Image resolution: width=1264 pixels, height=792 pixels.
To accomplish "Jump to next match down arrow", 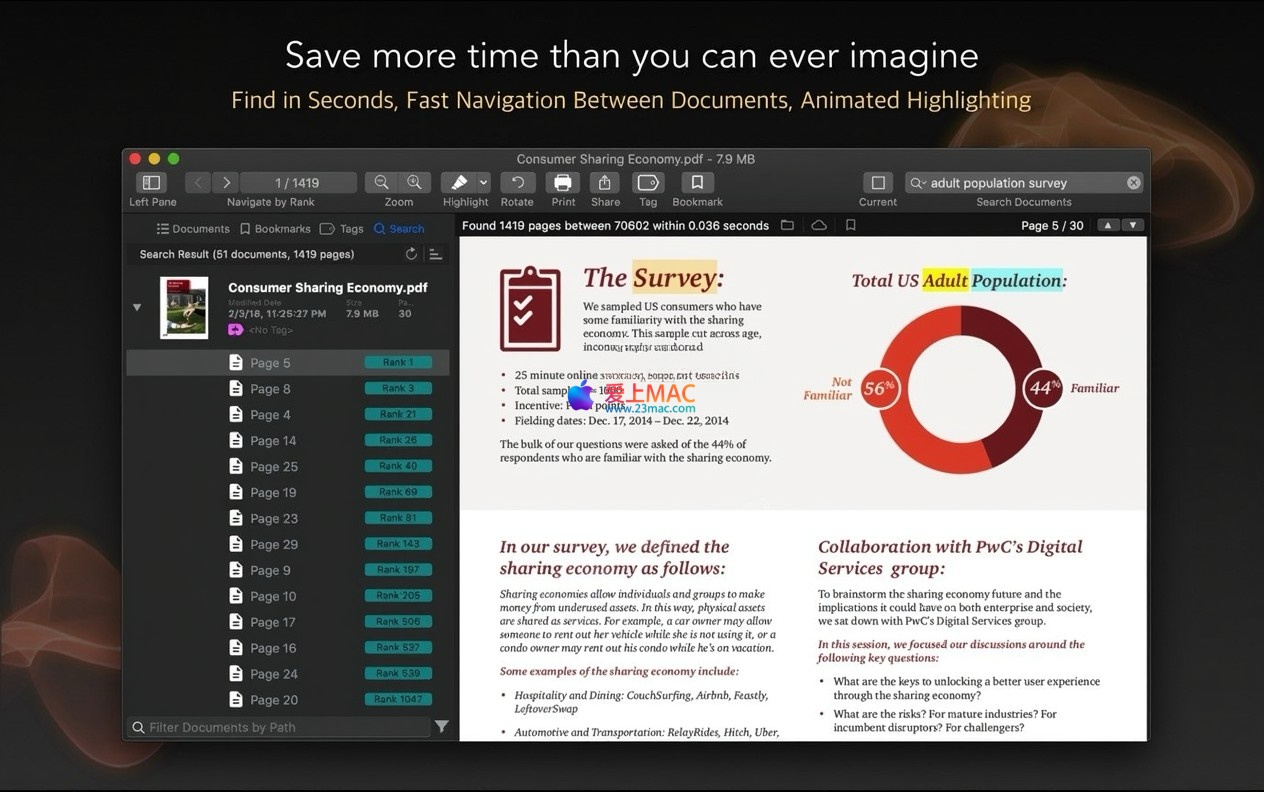I will point(1132,226).
